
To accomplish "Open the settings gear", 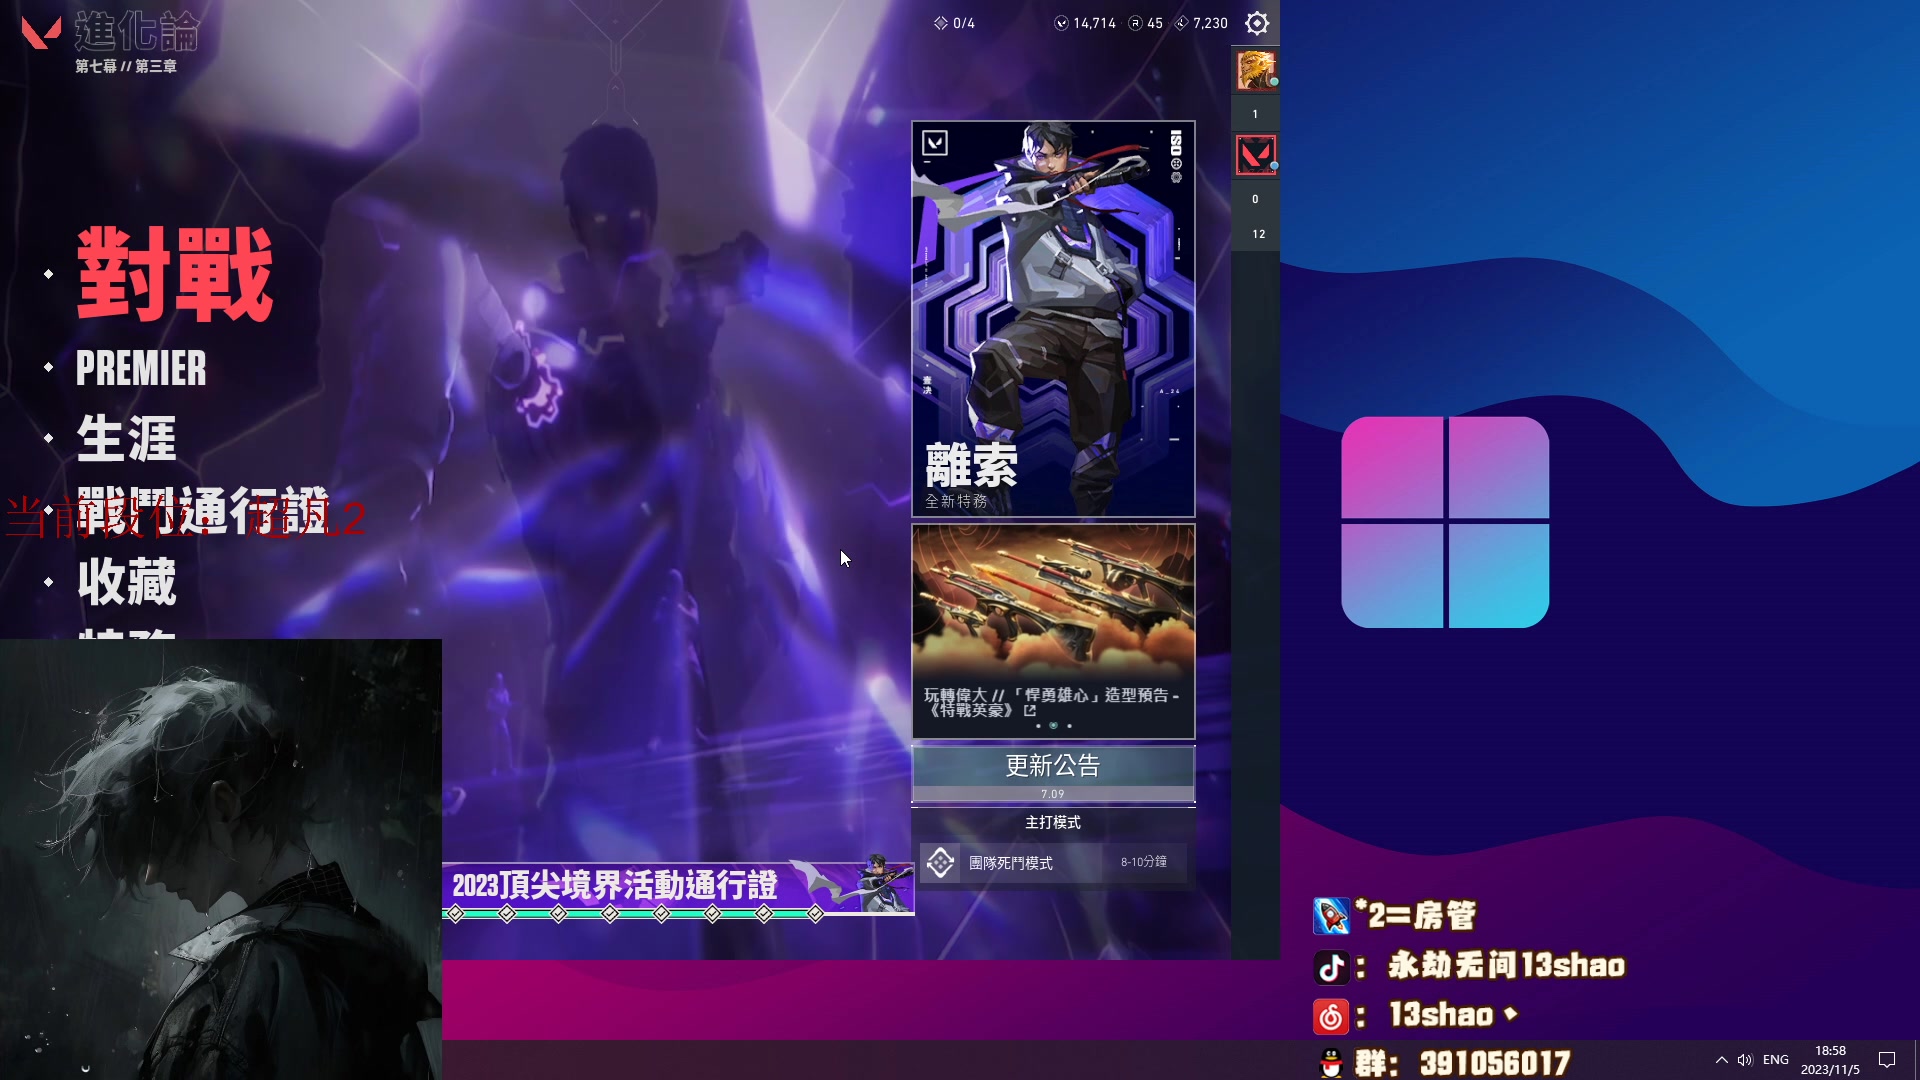I will (x=1257, y=23).
